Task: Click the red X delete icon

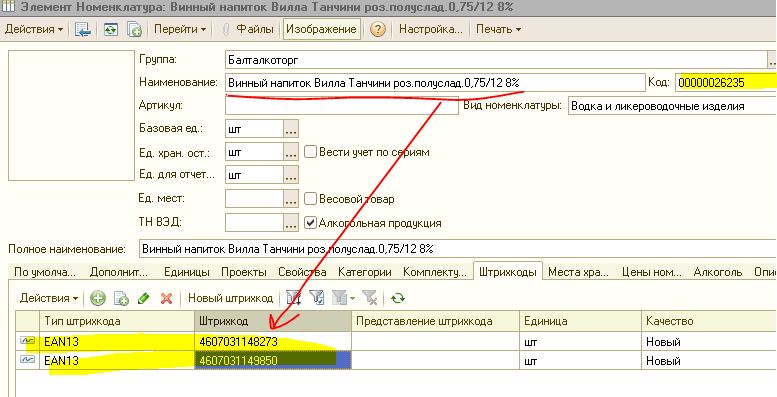Action: (166, 298)
